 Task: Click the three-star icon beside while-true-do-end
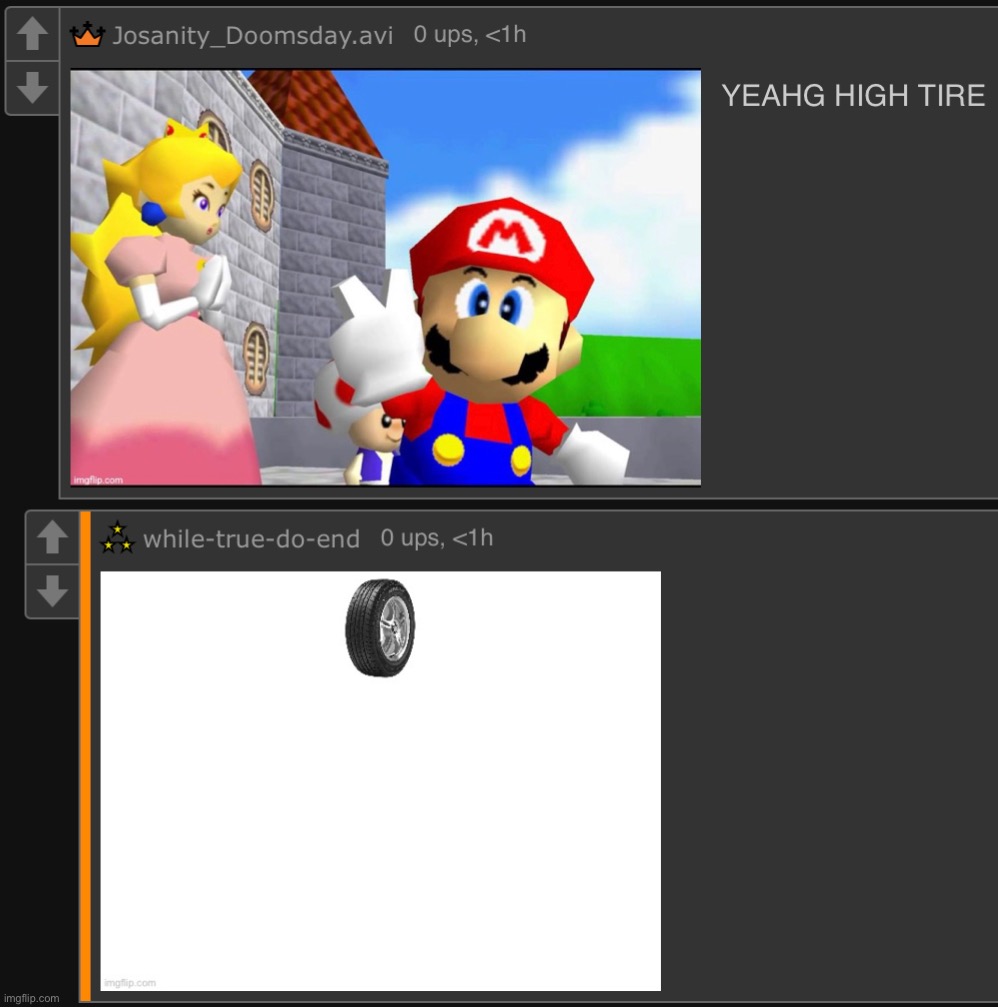coord(118,538)
